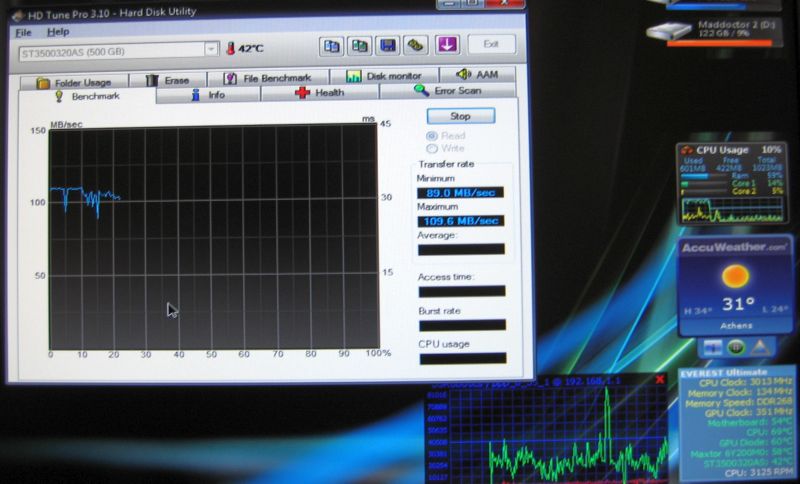The image size is (800, 484).
Task: Close the network graph gadget red X
Action: click(x=660, y=379)
